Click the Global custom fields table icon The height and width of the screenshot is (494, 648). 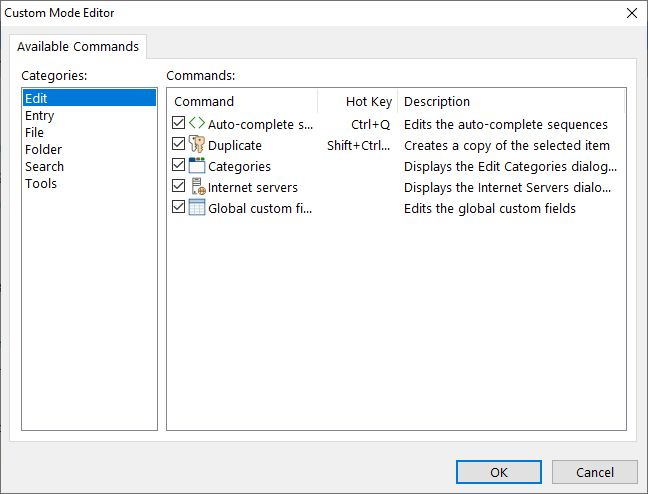197,207
